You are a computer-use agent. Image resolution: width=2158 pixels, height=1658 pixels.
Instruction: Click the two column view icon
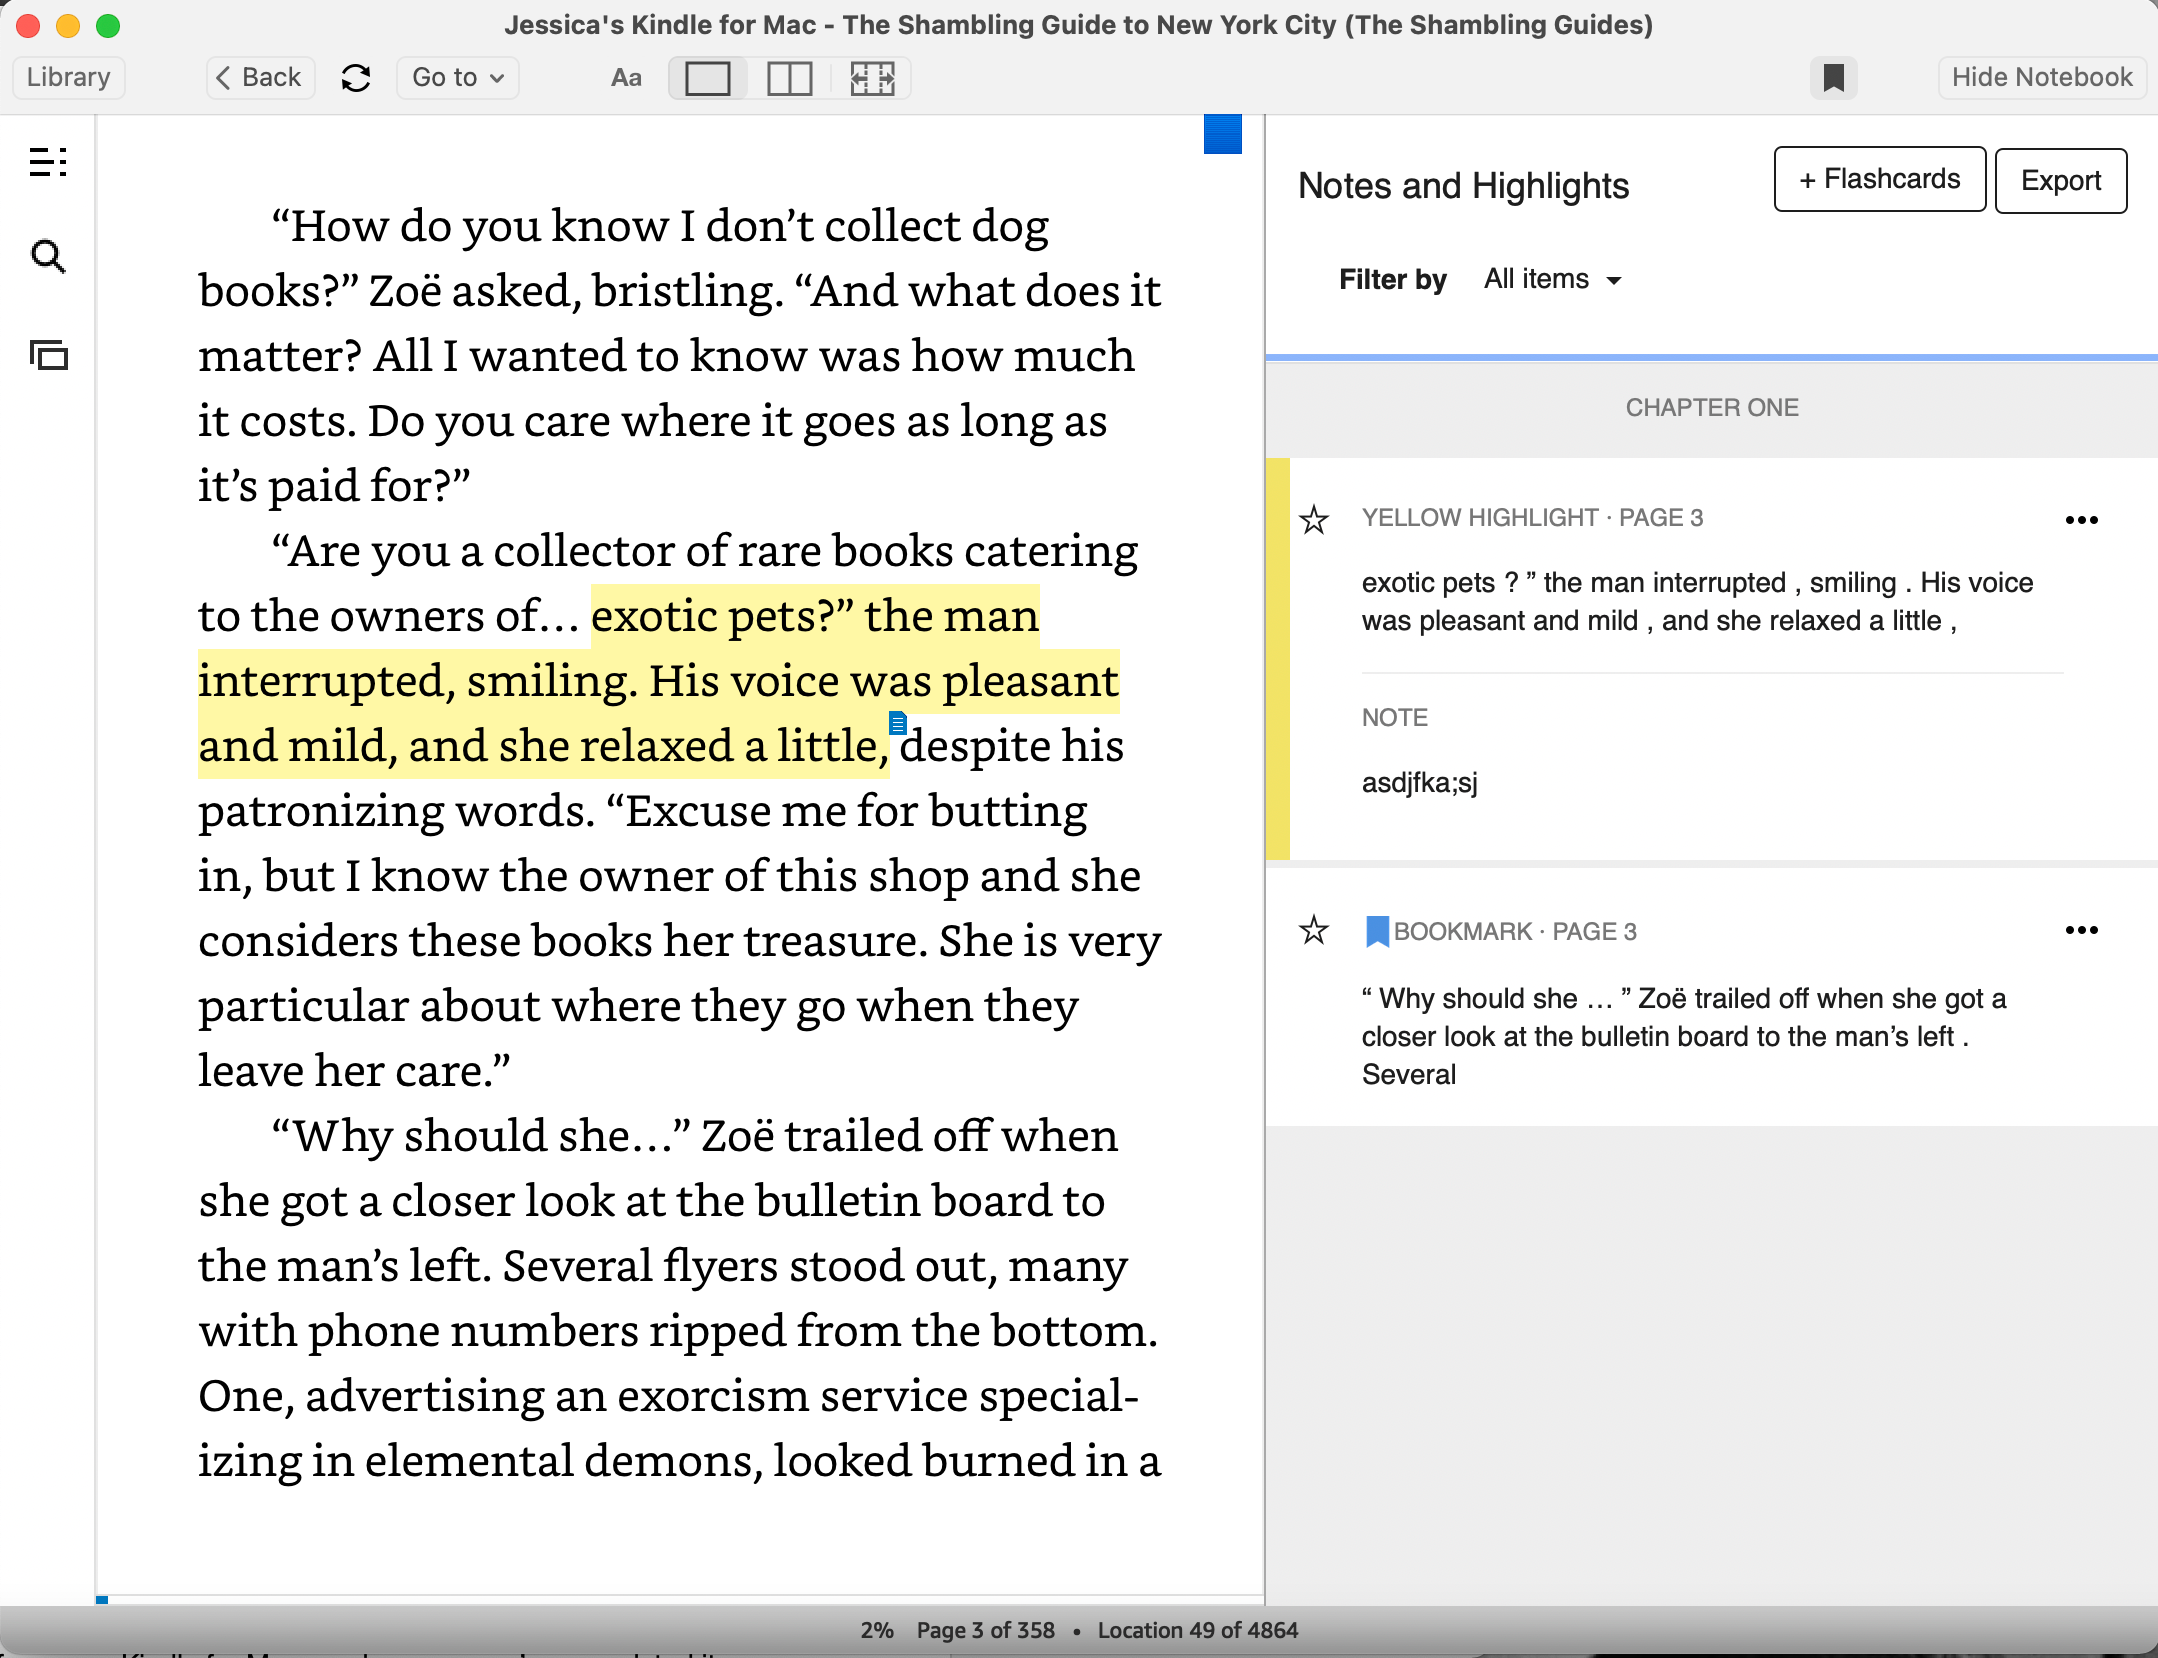click(x=791, y=77)
